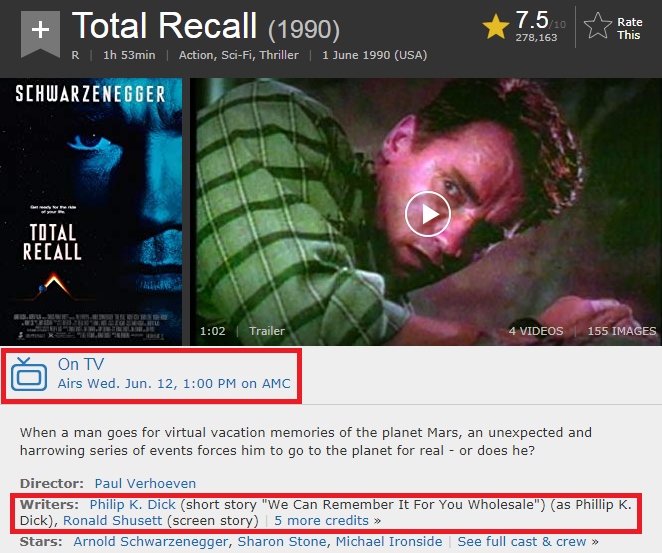Click the On TV heading
This screenshot has width=662, height=553.
tap(81, 364)
